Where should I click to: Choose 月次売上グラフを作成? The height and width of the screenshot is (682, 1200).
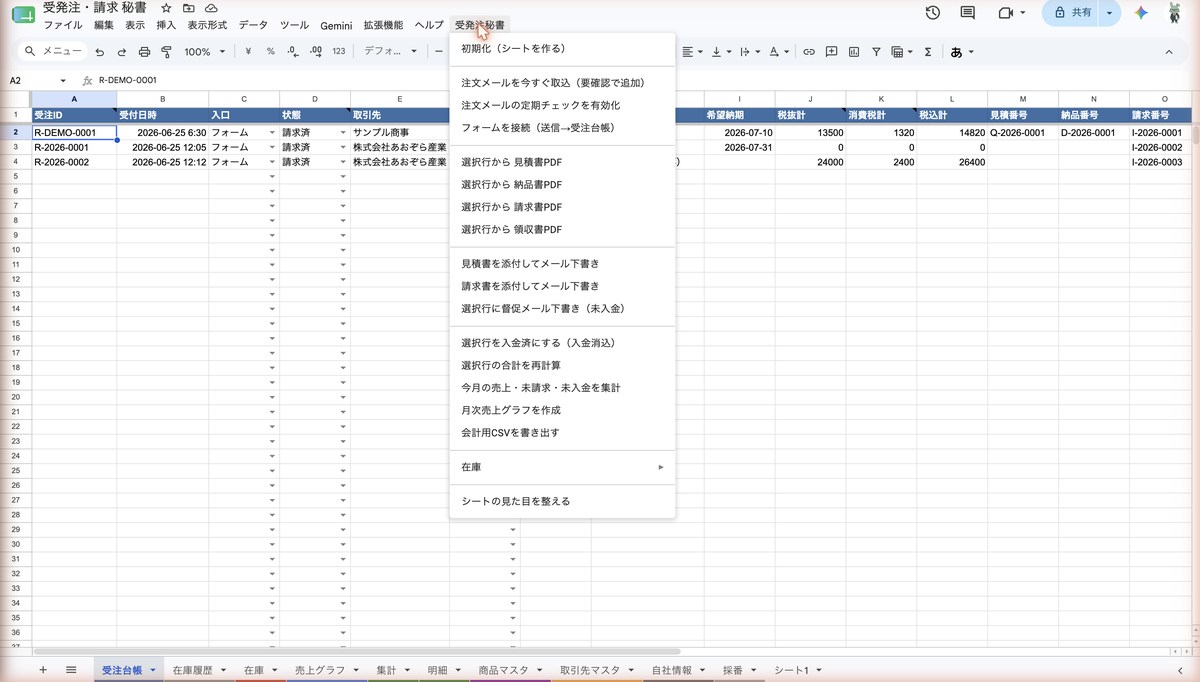pyautogui.click(x=562, y=410)
